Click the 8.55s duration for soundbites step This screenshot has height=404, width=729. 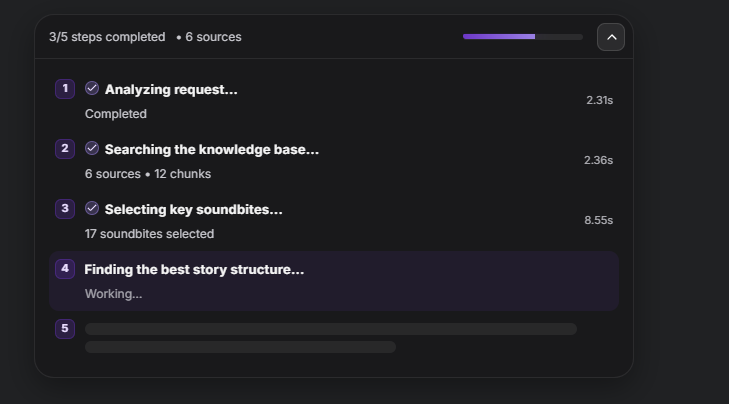598,220
